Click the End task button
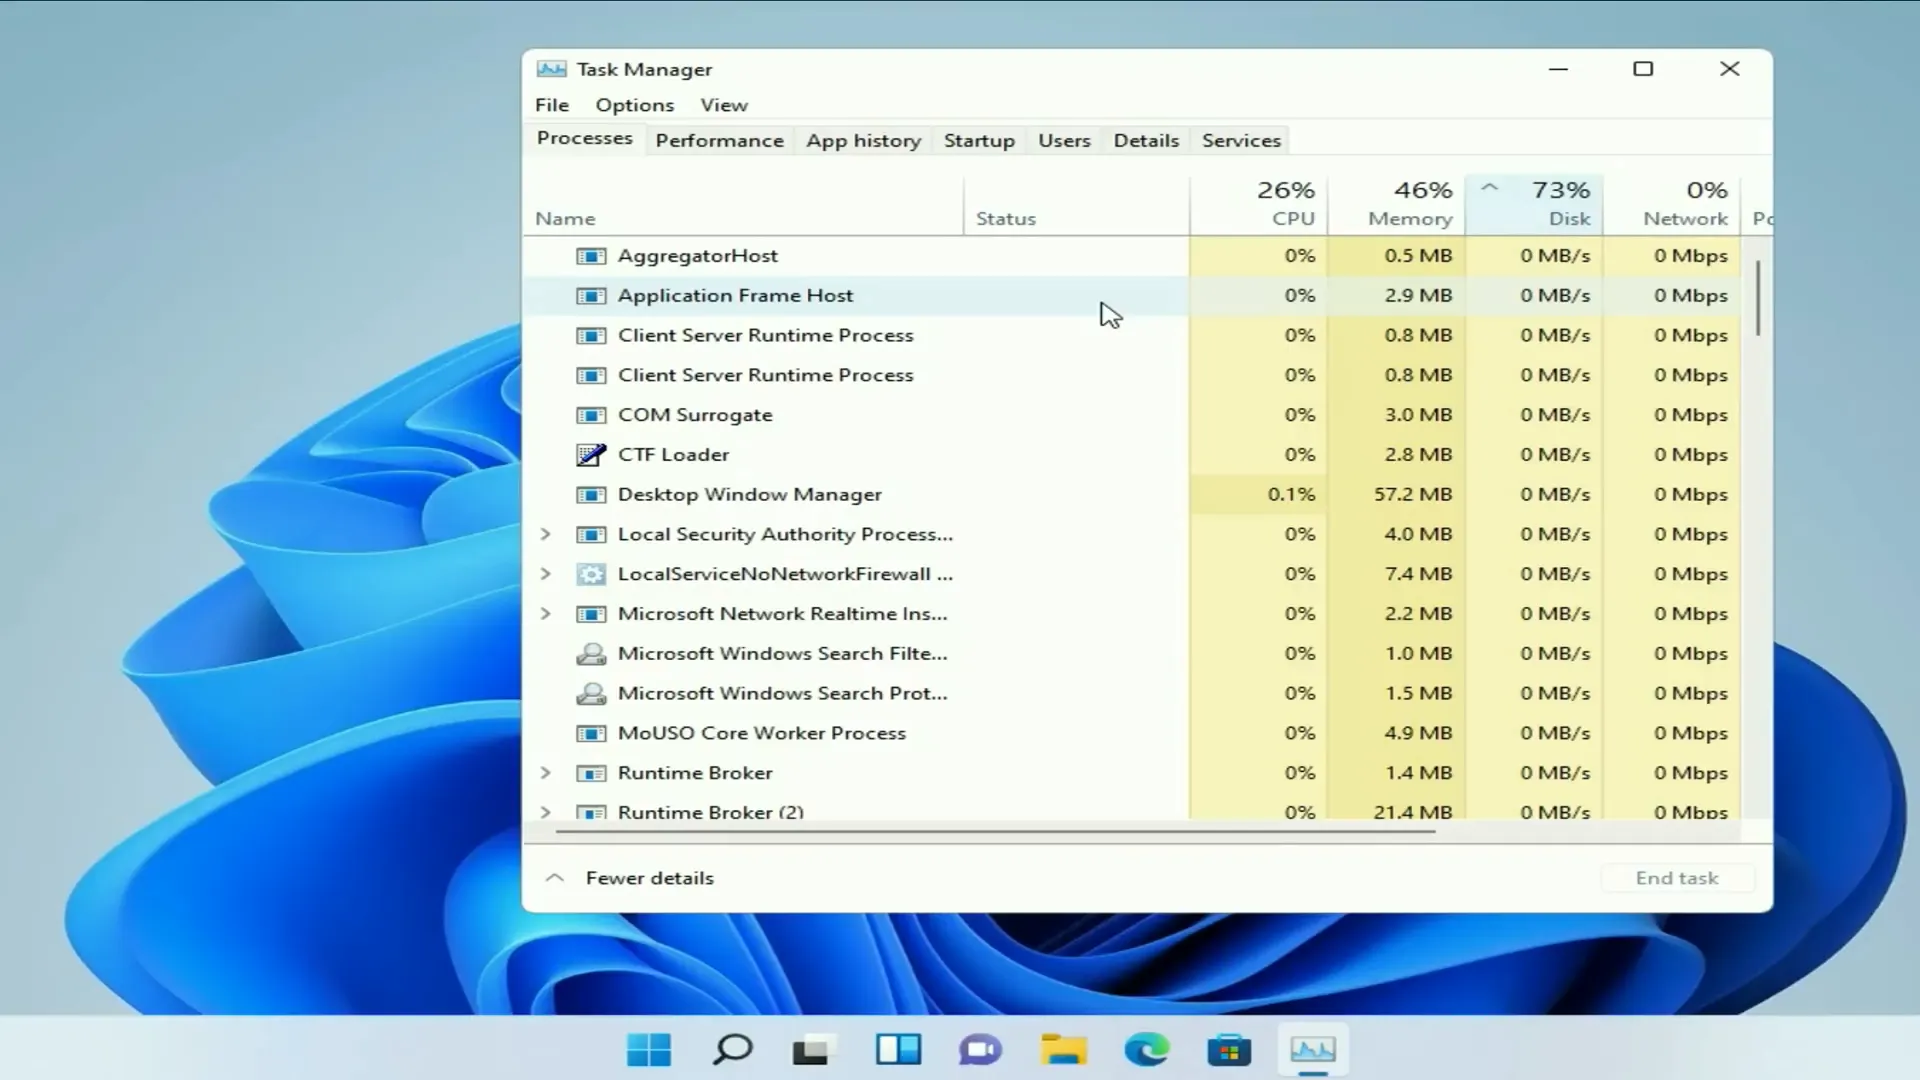 [1677, 878]
